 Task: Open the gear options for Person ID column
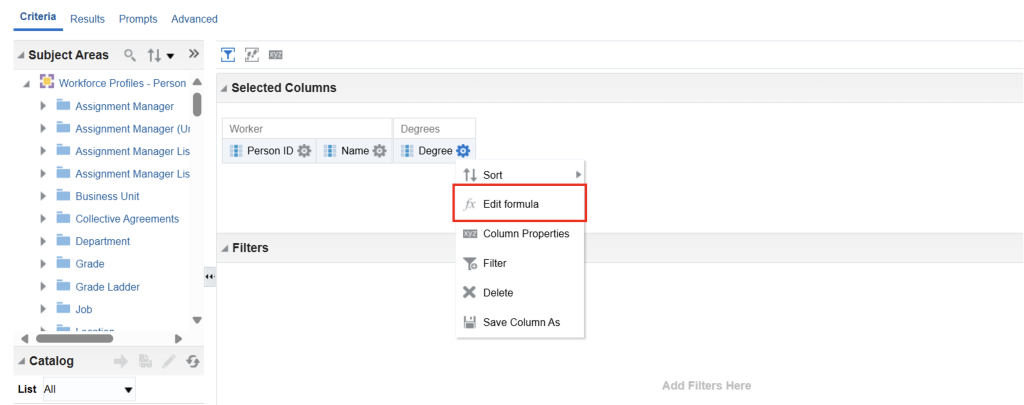304,151
